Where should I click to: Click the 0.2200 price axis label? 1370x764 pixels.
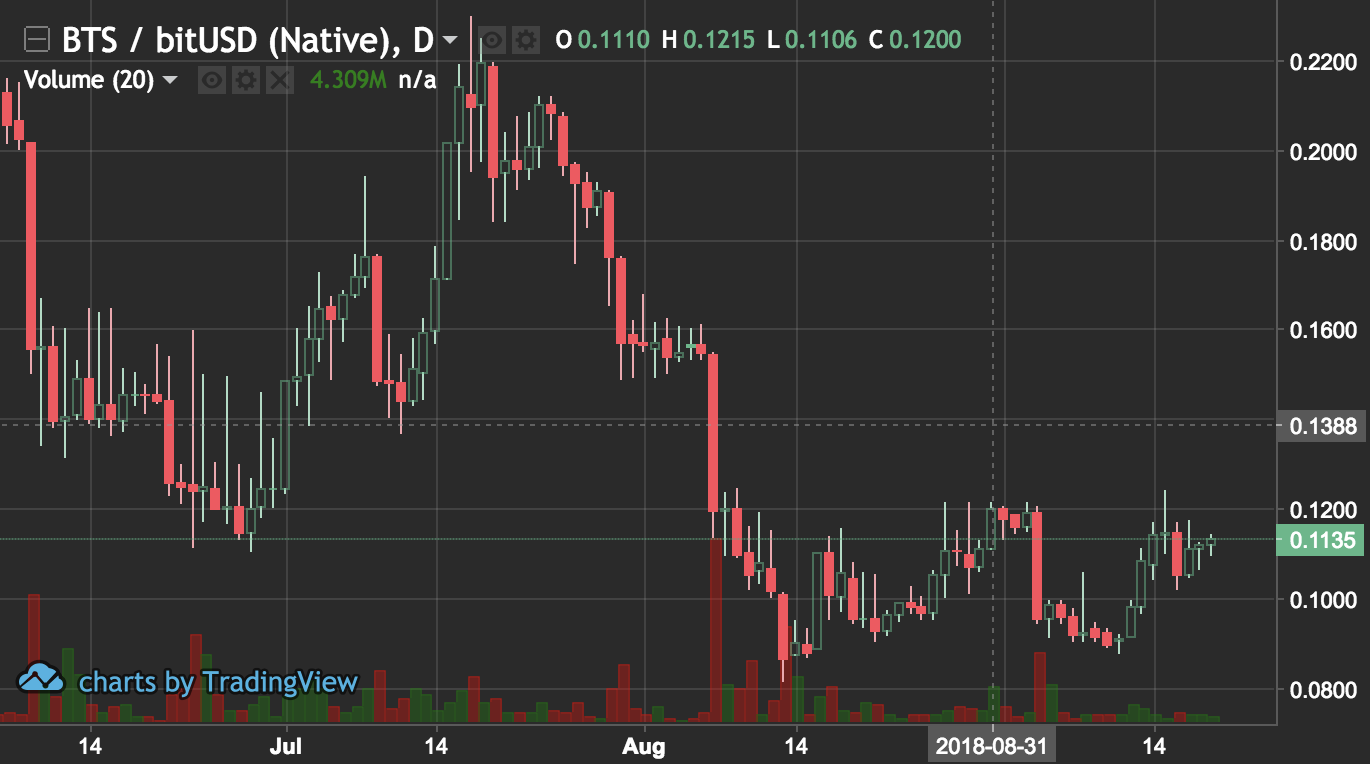point(1323,62)
